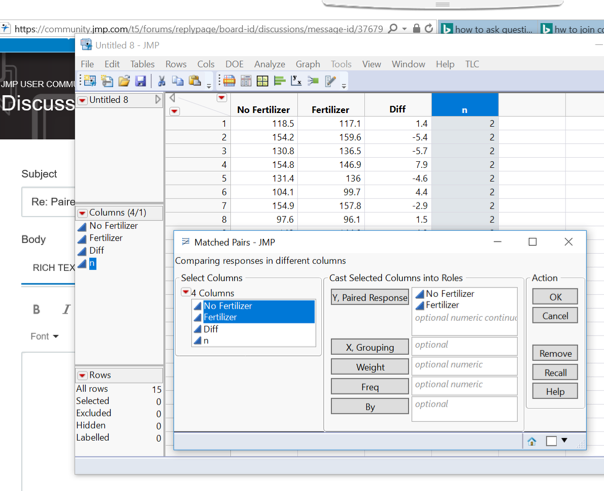Open the Rows panel red triangle menu

coord(83,375)
